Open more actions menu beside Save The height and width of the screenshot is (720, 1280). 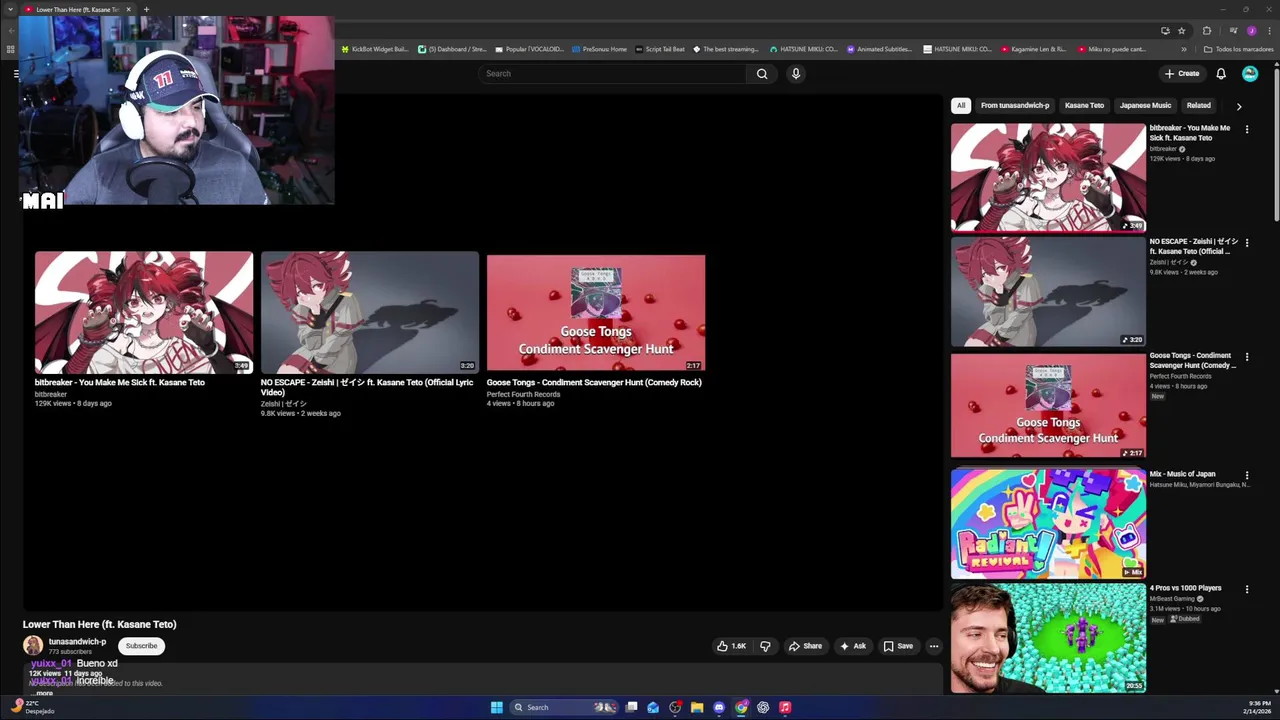tap(934, 646)
